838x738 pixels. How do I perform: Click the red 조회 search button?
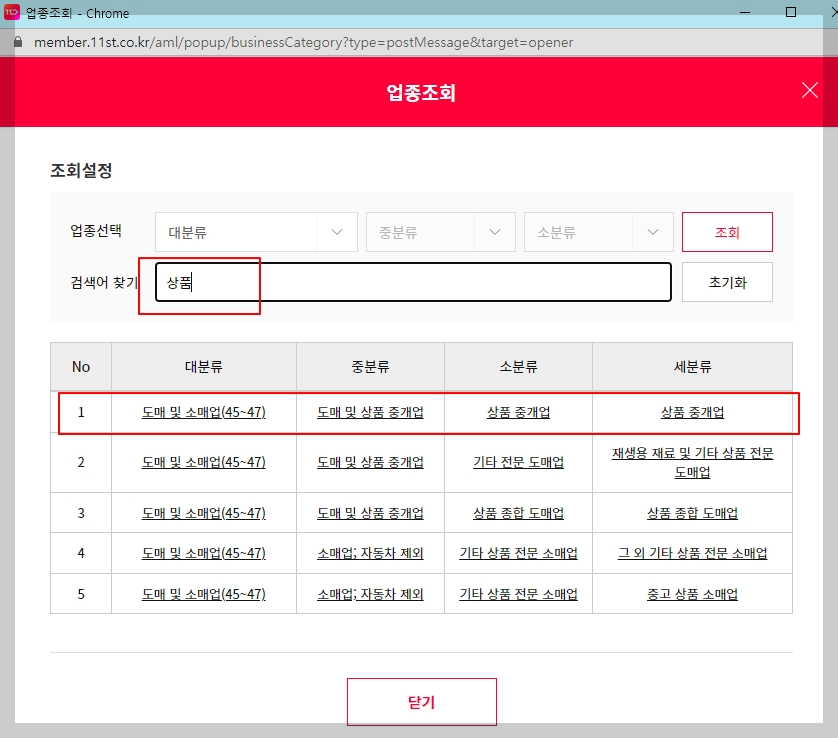(727, 232)
